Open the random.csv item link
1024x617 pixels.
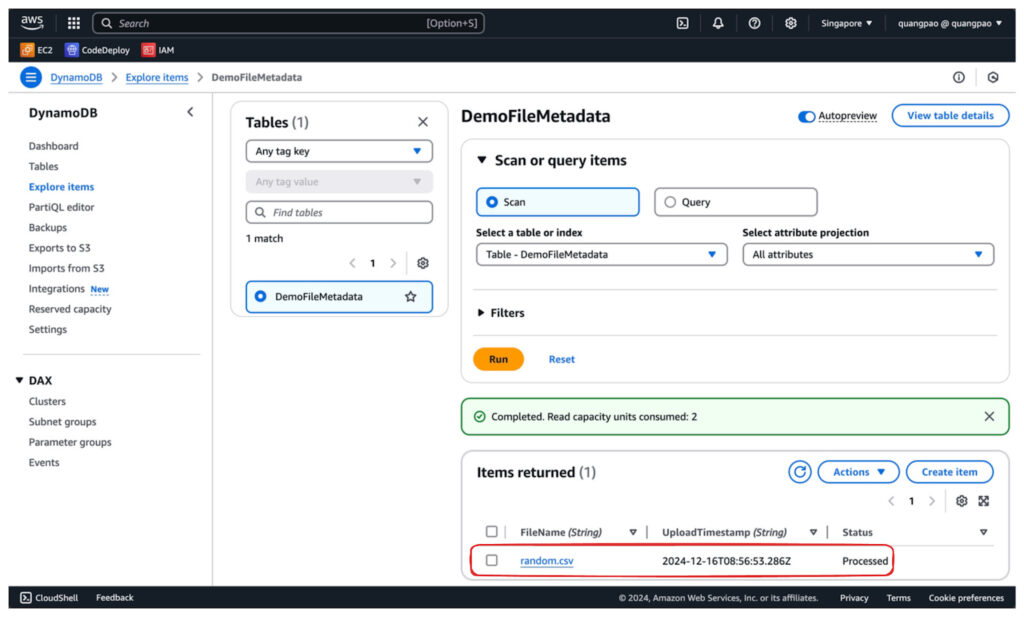click(547, 561)
